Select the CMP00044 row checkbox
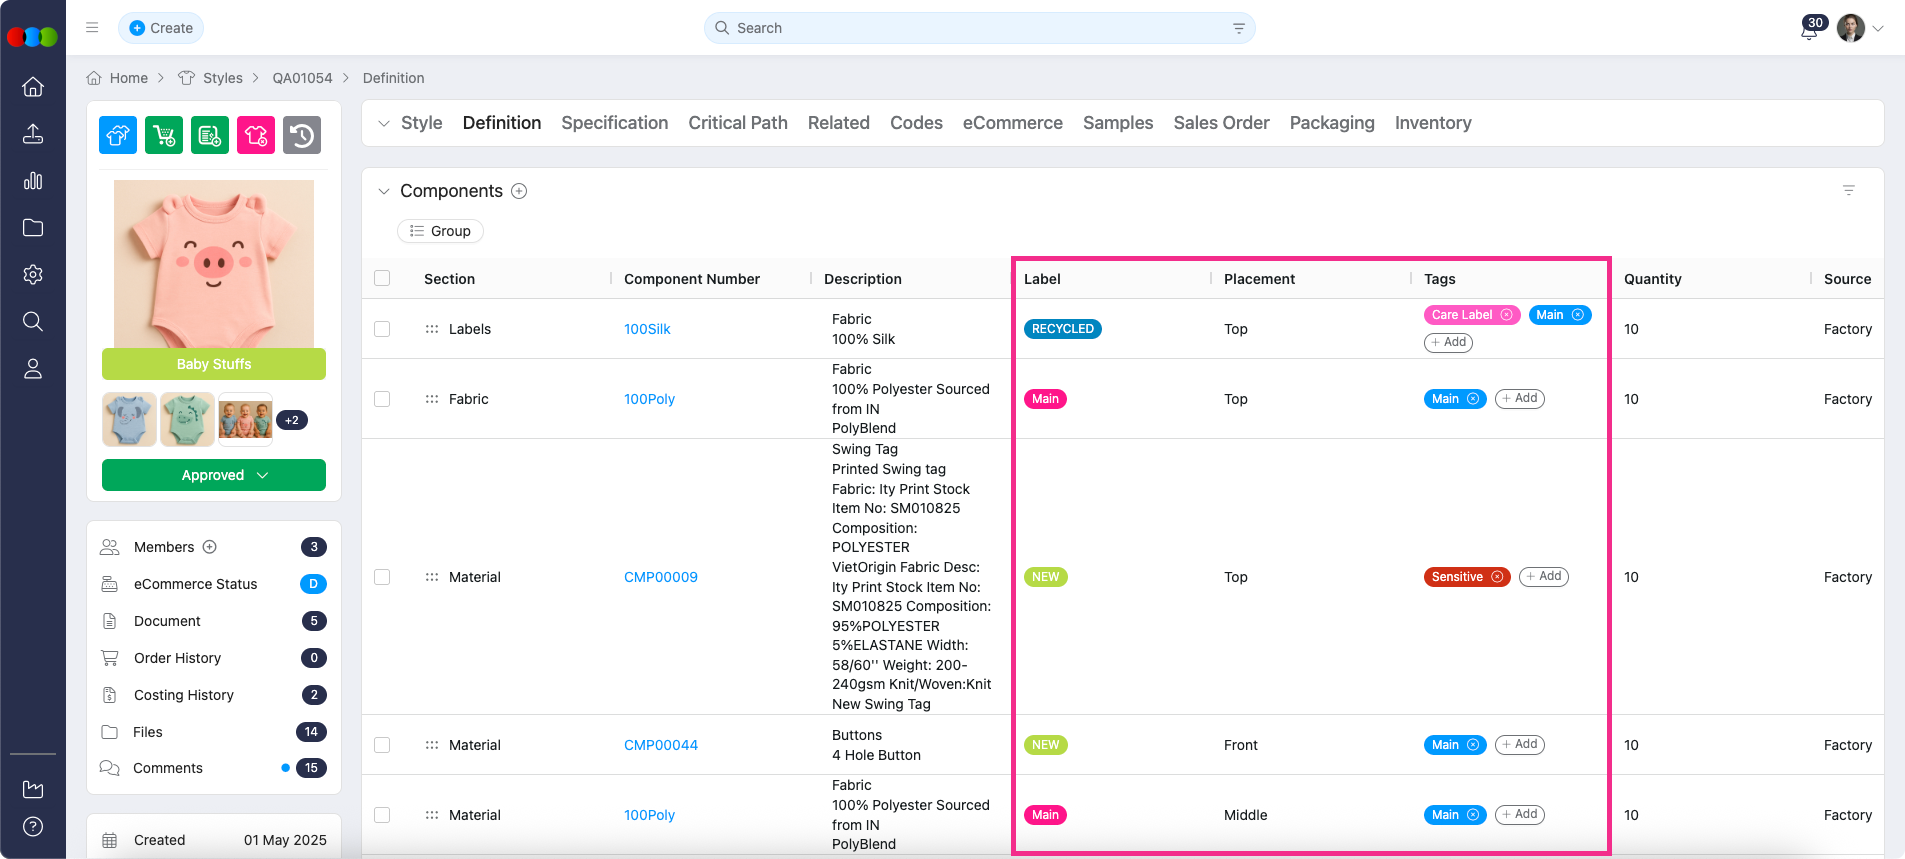1905x859 pixels. click(x=382, y=745)
